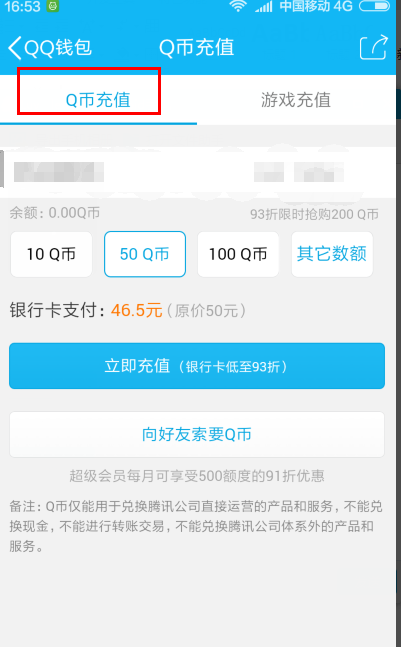Tap the 余额 0.00Q币 balance label
The image size is (401, 647).
tap(54, 213)
